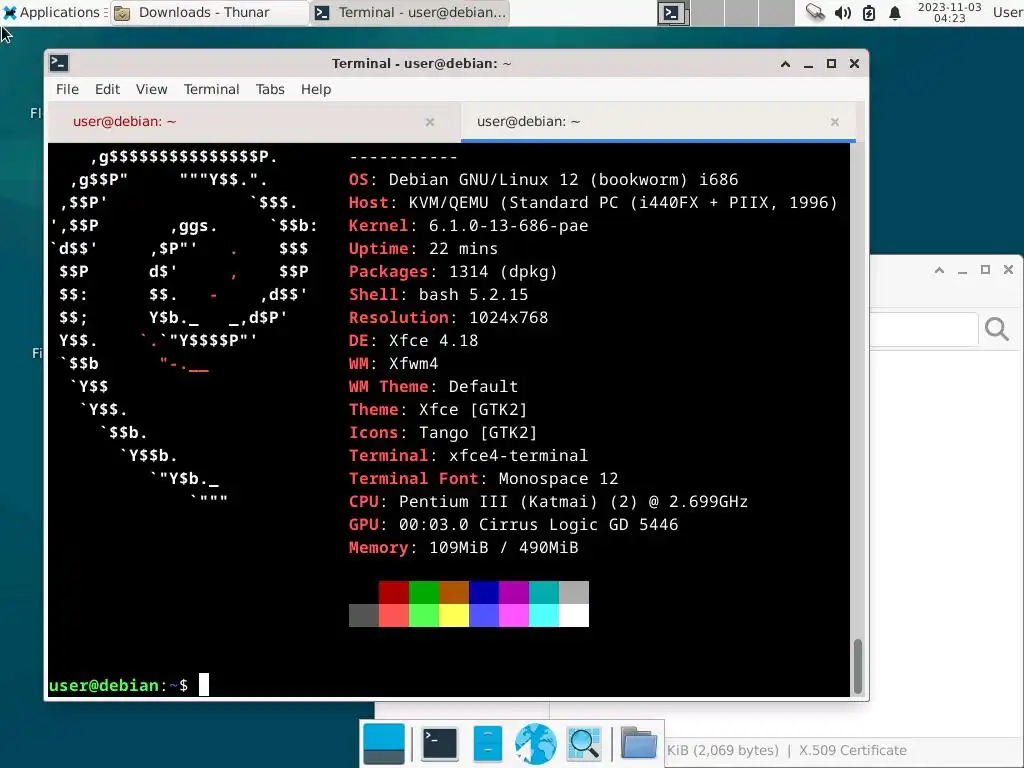This screenshot has width=1024, height=768.
Task: Open the View menu in Terminal
Action: click(152, 89)
